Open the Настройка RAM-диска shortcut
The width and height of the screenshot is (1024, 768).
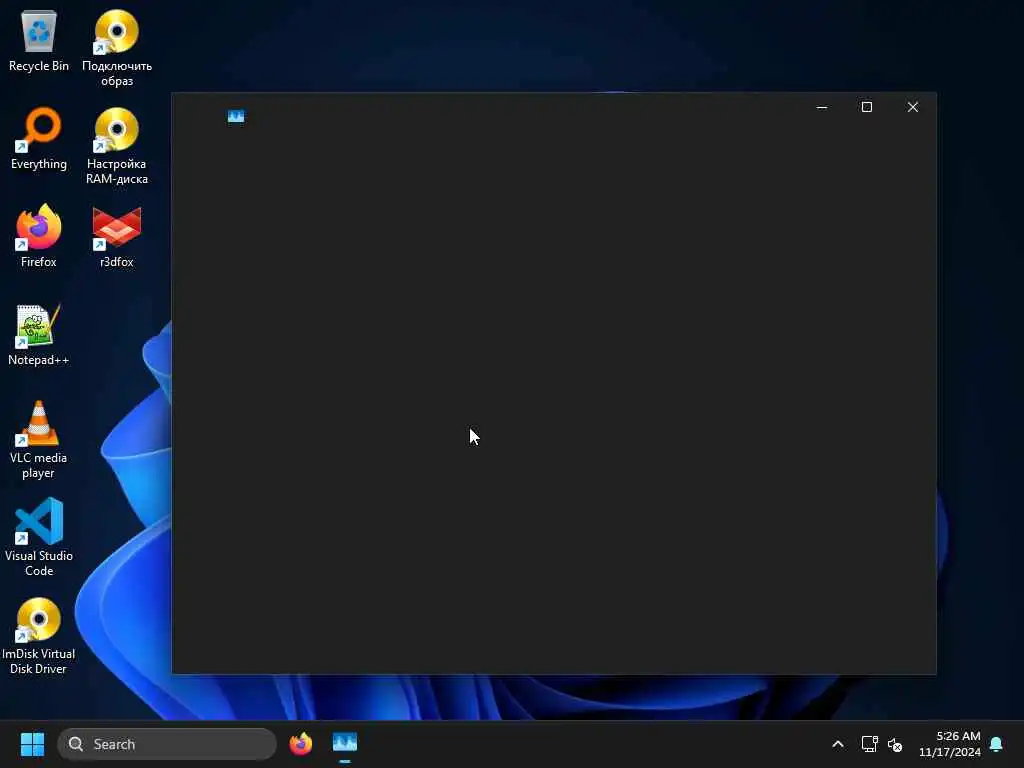(117, 146)
